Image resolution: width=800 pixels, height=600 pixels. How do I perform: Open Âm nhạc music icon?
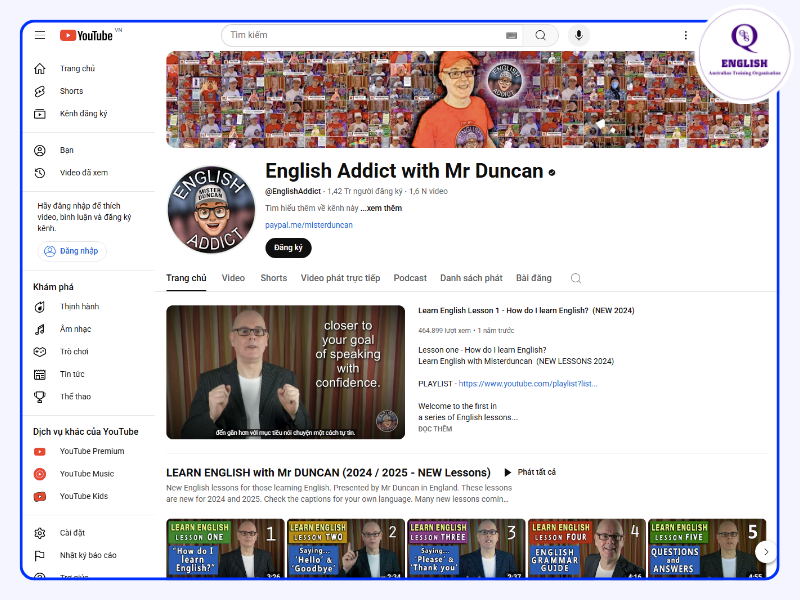tap(40, 329)
